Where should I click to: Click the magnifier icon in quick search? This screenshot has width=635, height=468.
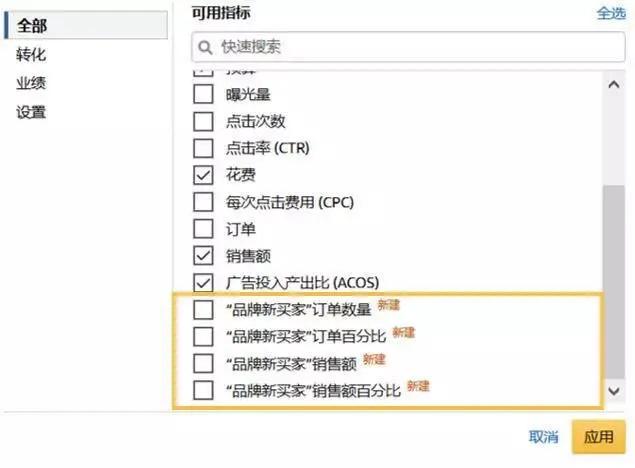tap(205, 47)
